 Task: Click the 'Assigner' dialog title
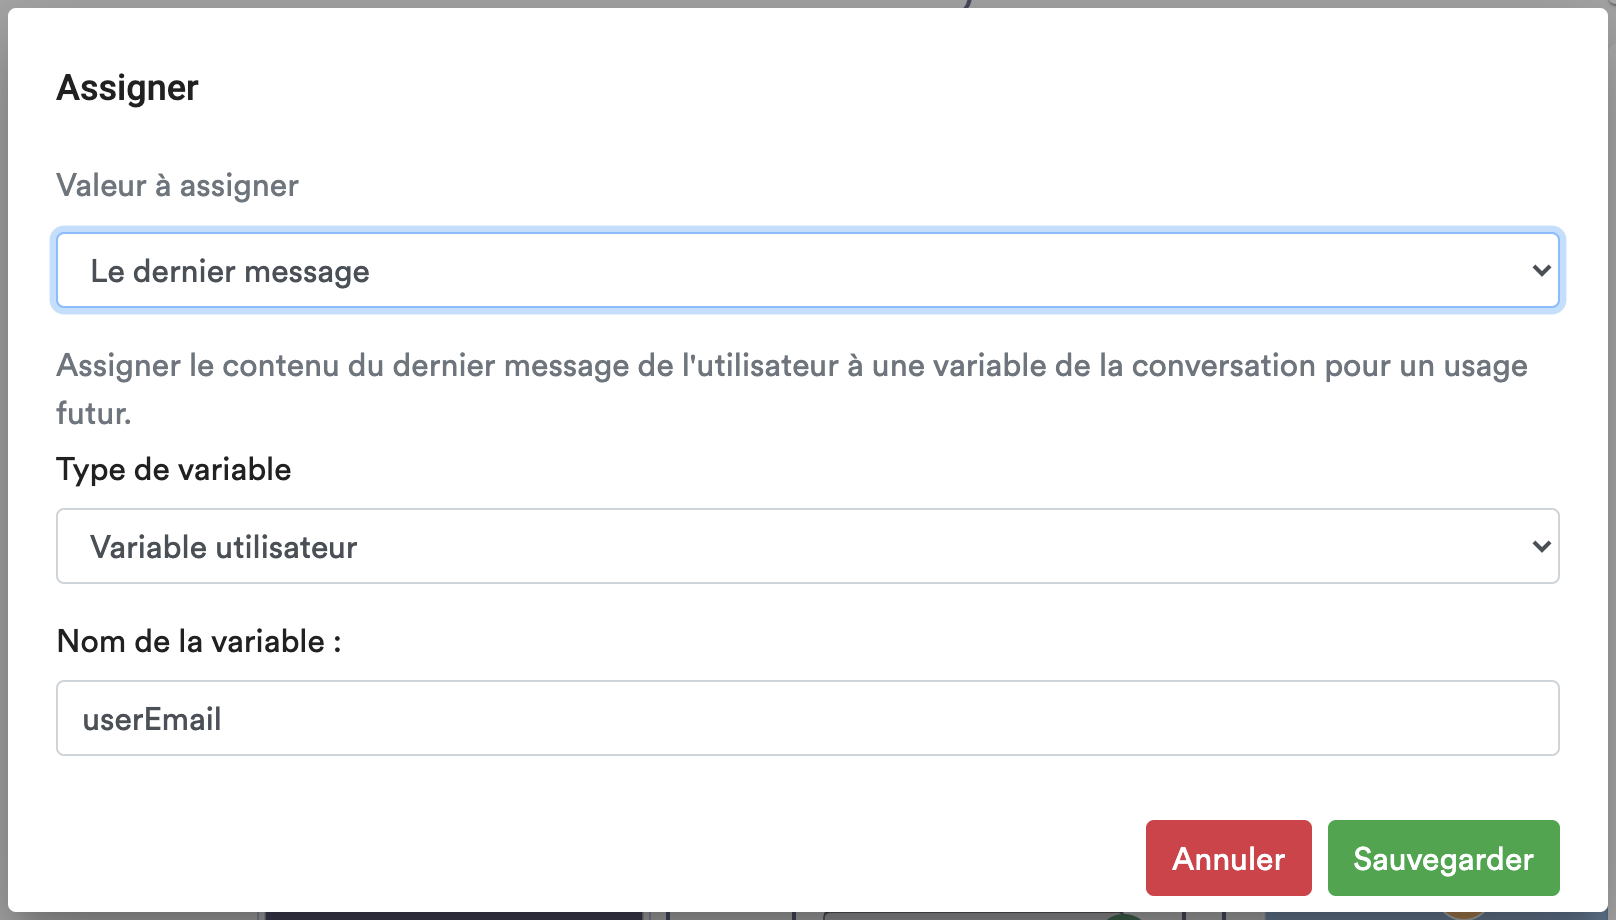[127, 88]
